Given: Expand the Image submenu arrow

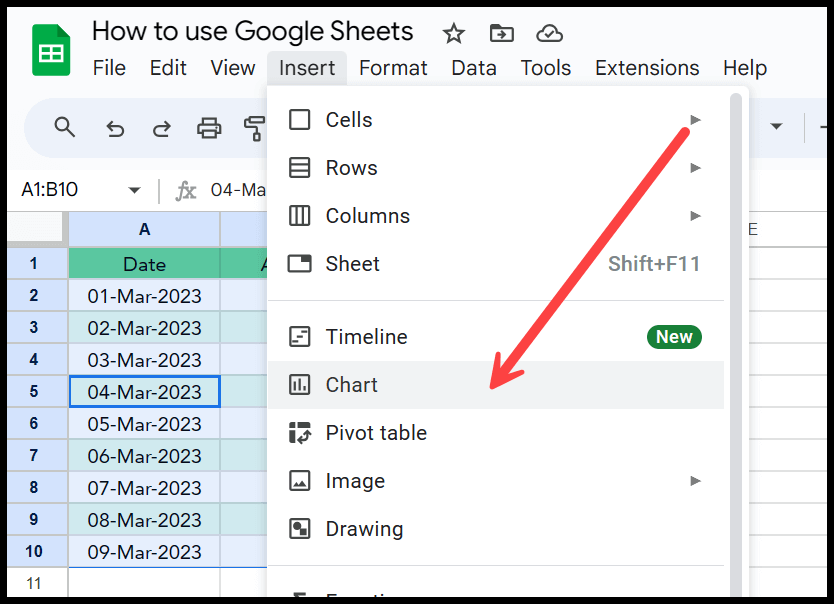Looking at the screenshot, I should click(695, 481).
